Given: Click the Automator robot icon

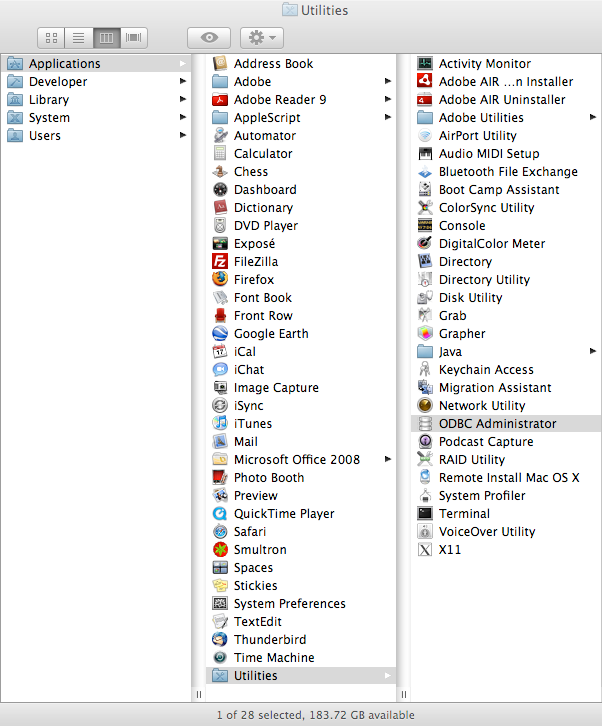Looking at the screenshot, I should click(220, 135).
